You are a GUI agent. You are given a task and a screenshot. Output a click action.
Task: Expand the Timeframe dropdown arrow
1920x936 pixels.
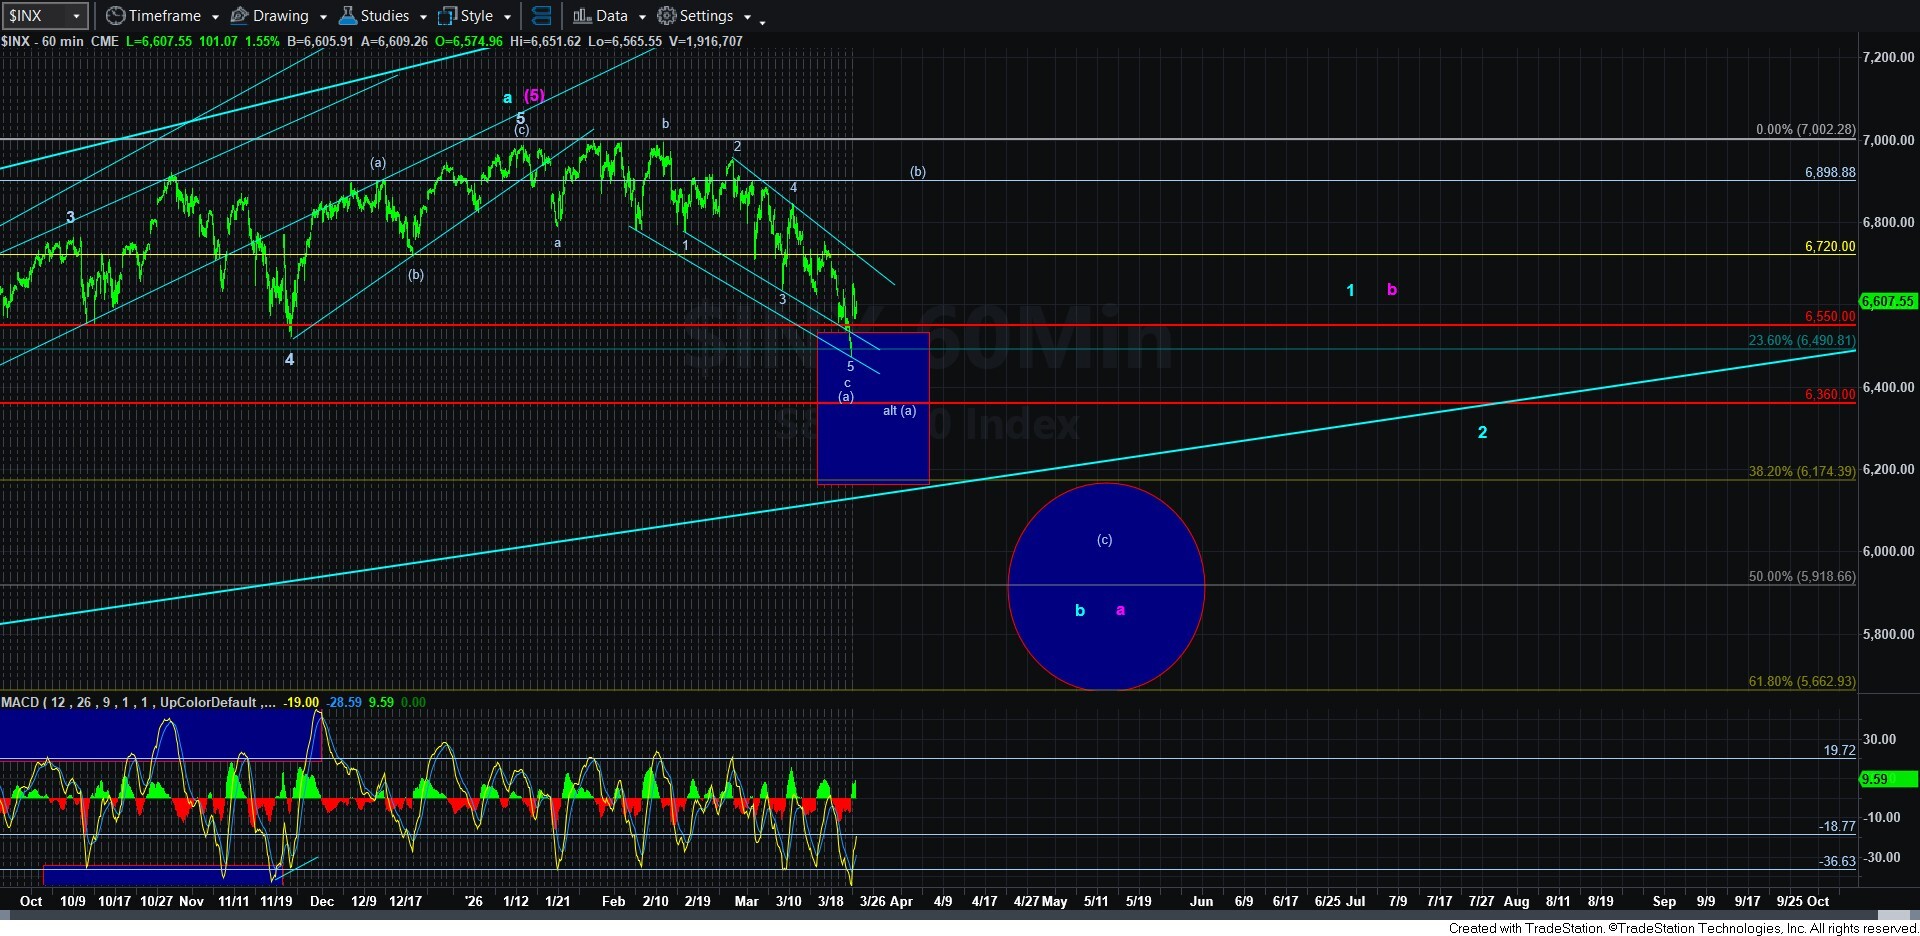[x=215, y=17]
